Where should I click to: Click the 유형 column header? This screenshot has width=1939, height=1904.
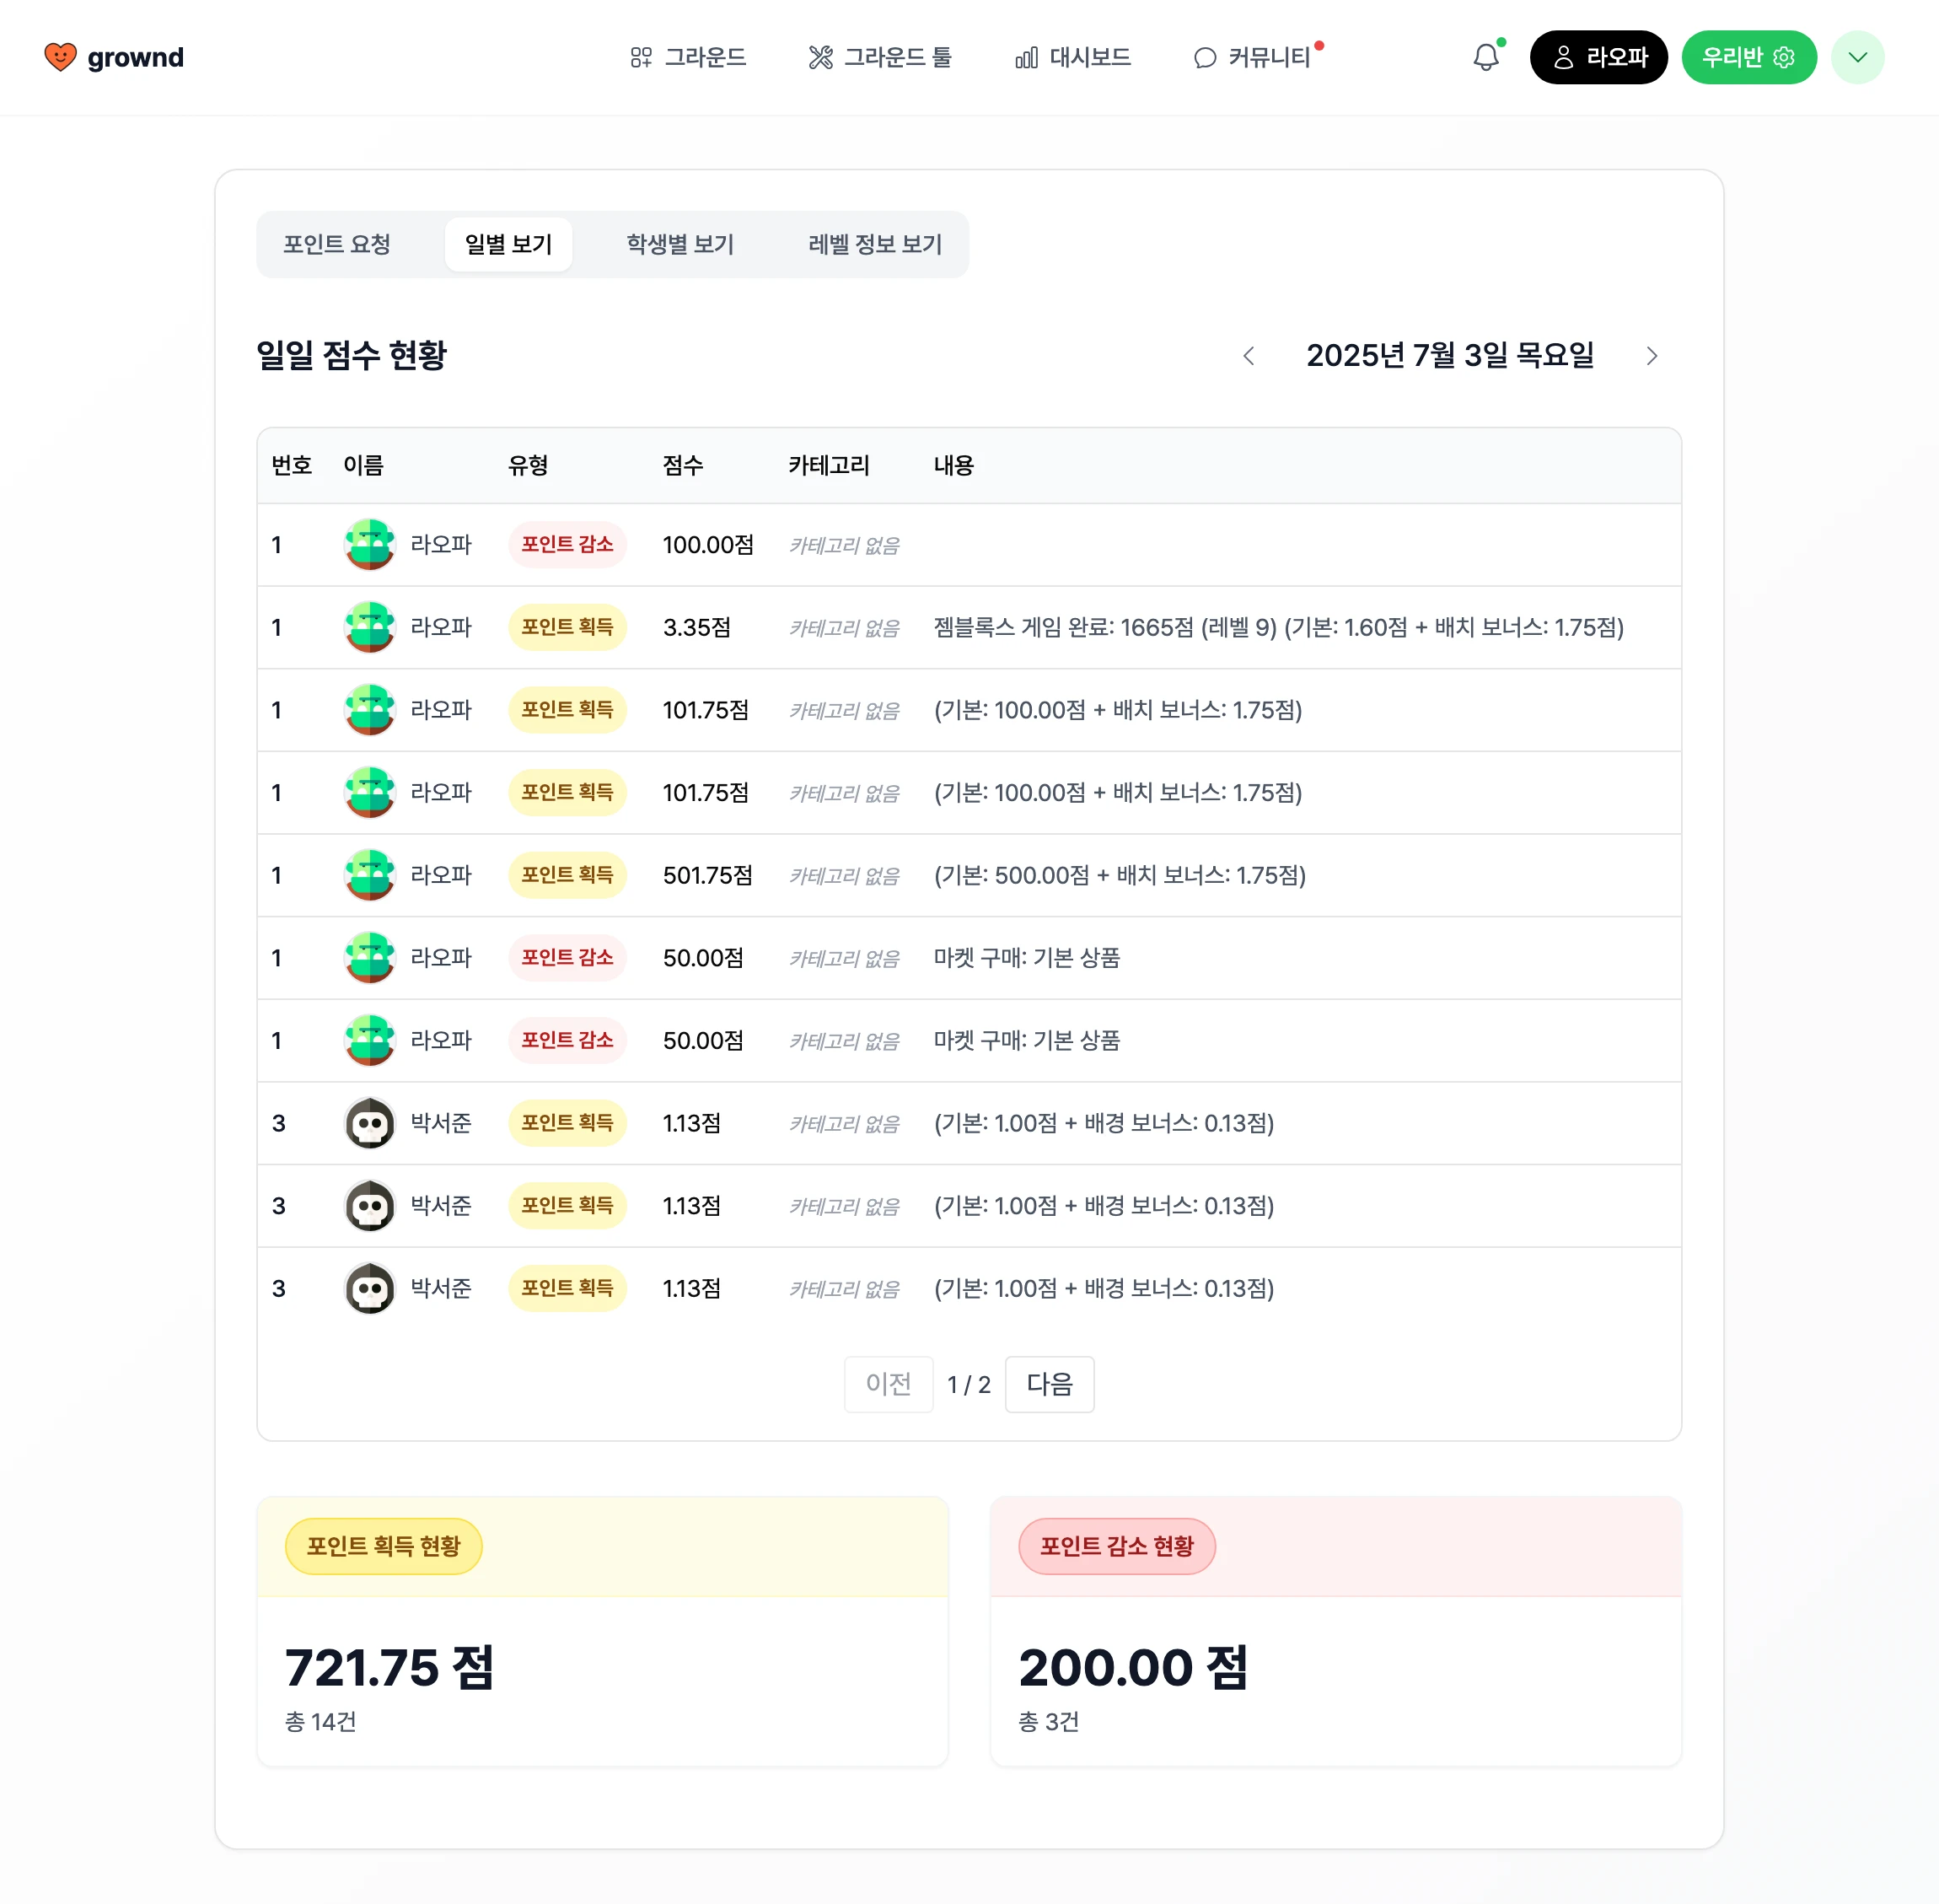click(x=527, y=465)
